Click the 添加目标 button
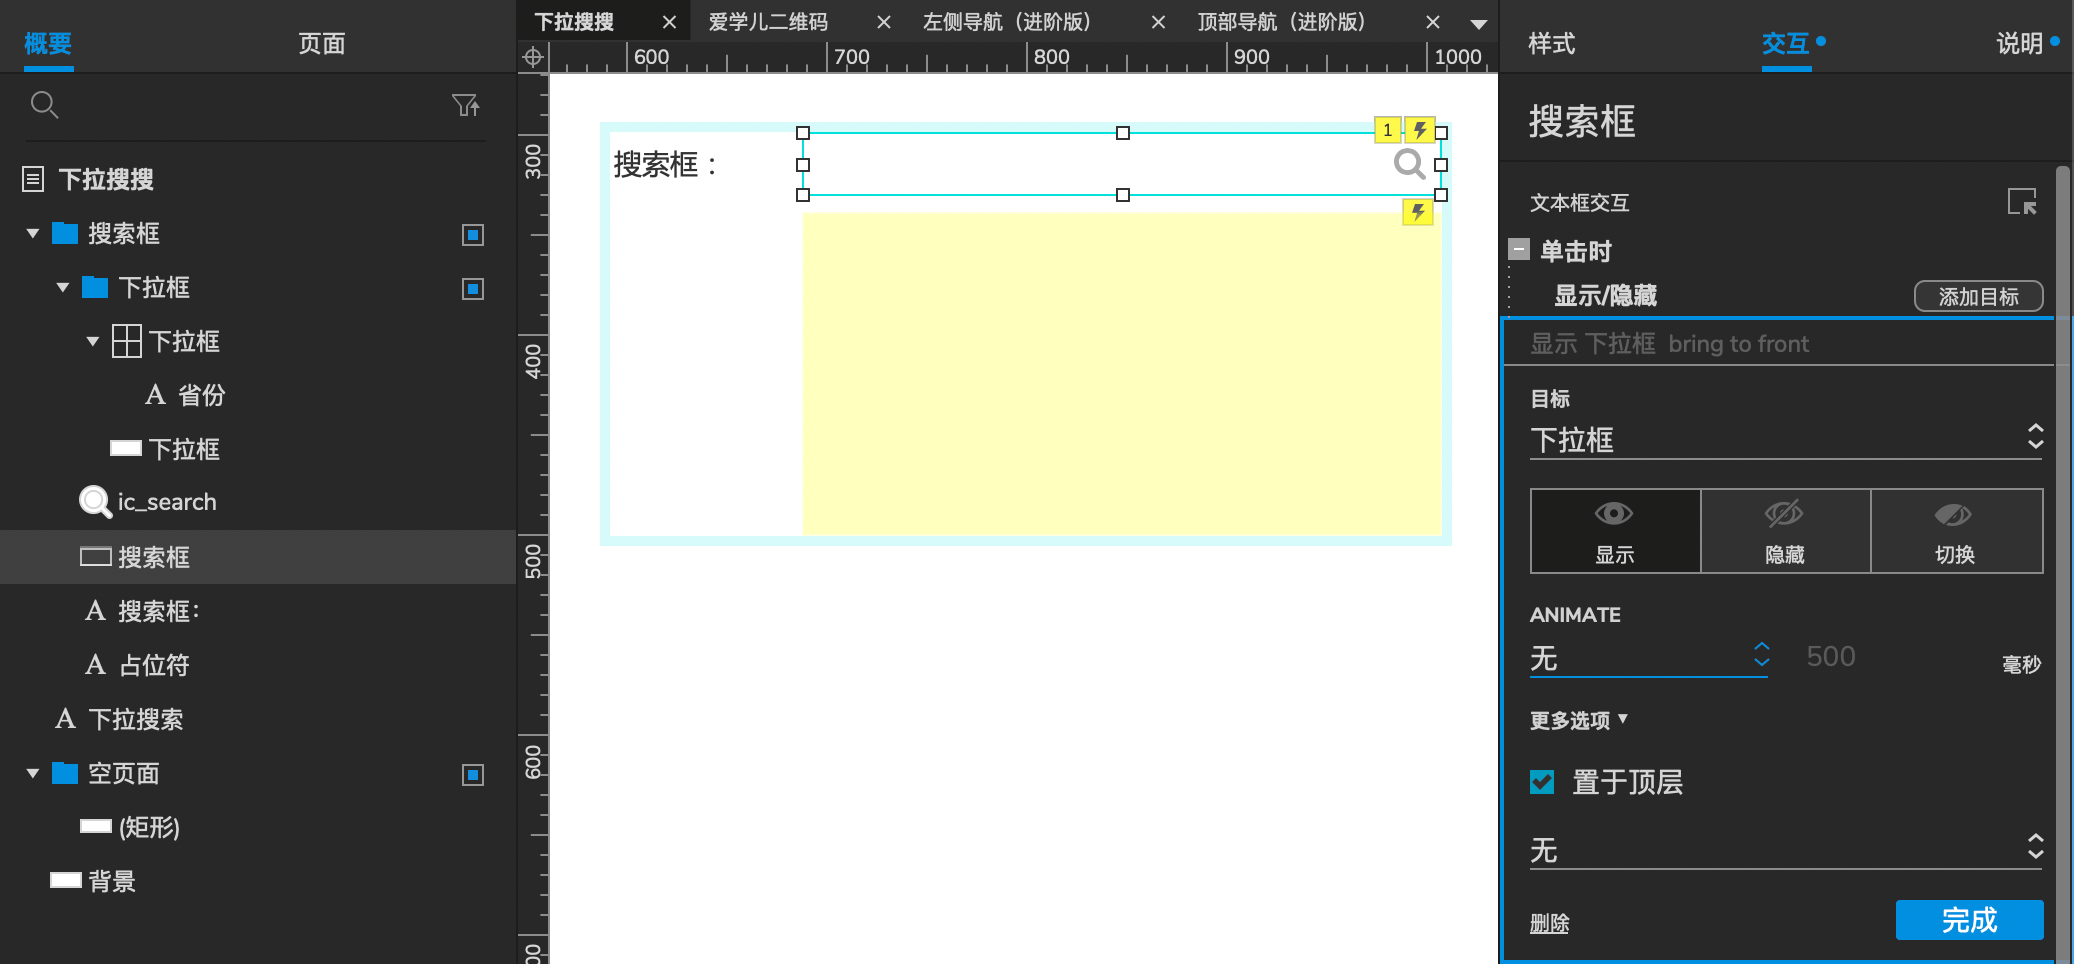 1977,297
